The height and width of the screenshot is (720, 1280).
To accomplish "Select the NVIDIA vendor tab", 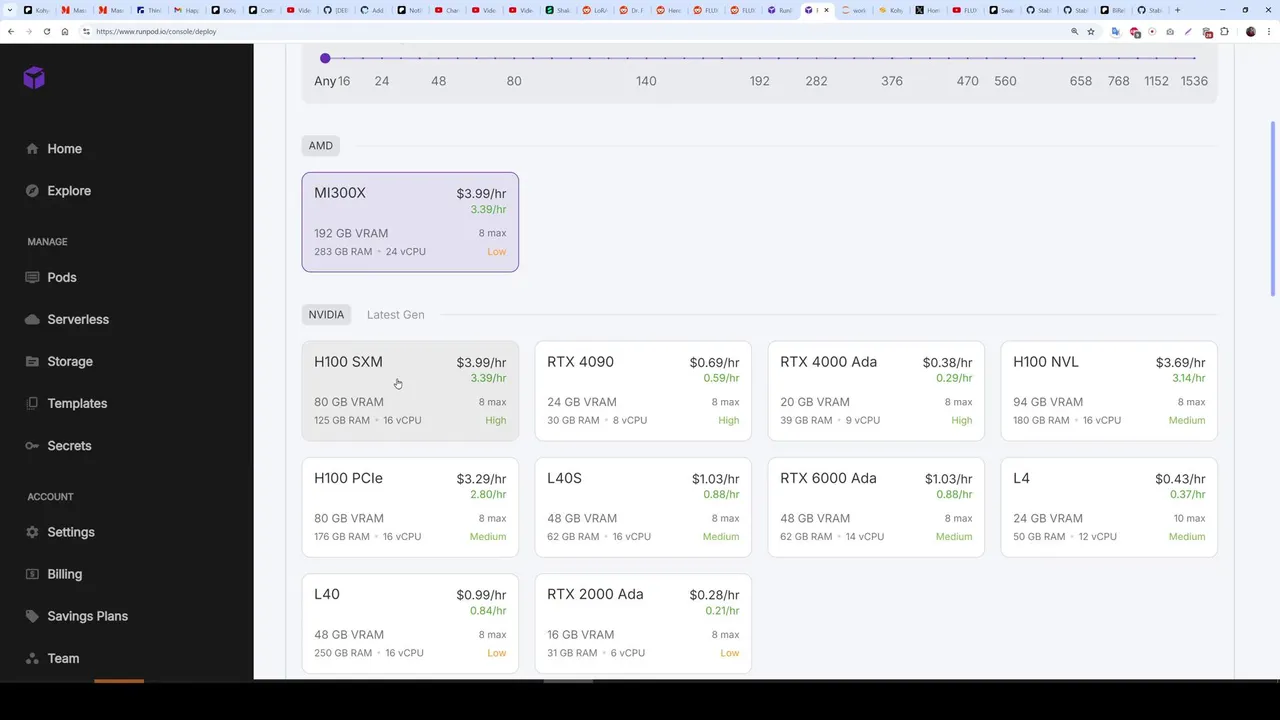I will [326, 314].
